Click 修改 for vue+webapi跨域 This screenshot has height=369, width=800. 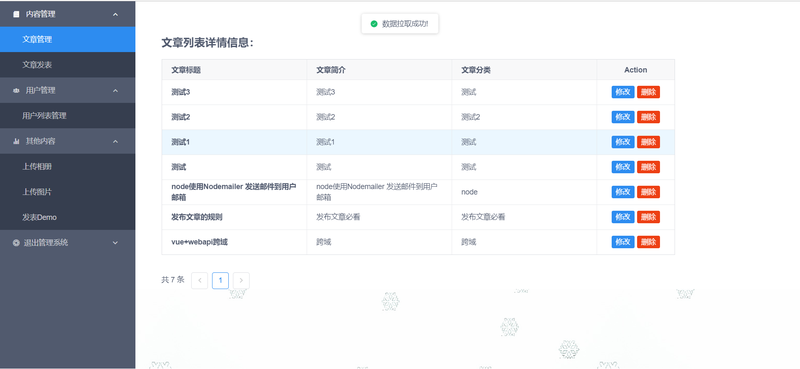coord(623,242)
